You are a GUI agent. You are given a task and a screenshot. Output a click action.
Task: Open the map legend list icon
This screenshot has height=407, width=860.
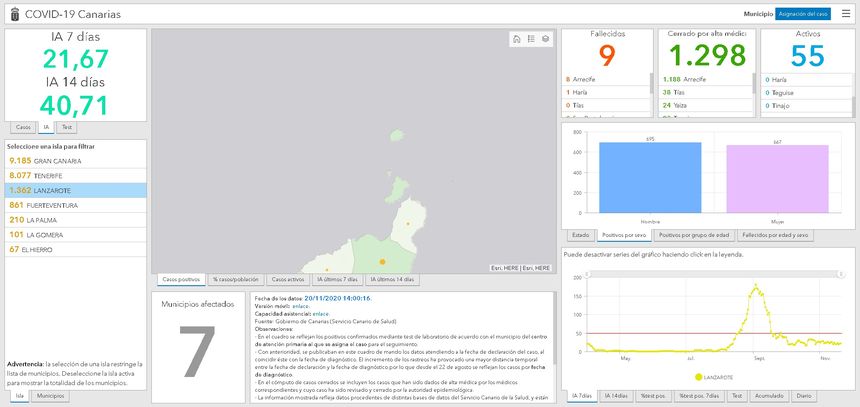(531, 39)
